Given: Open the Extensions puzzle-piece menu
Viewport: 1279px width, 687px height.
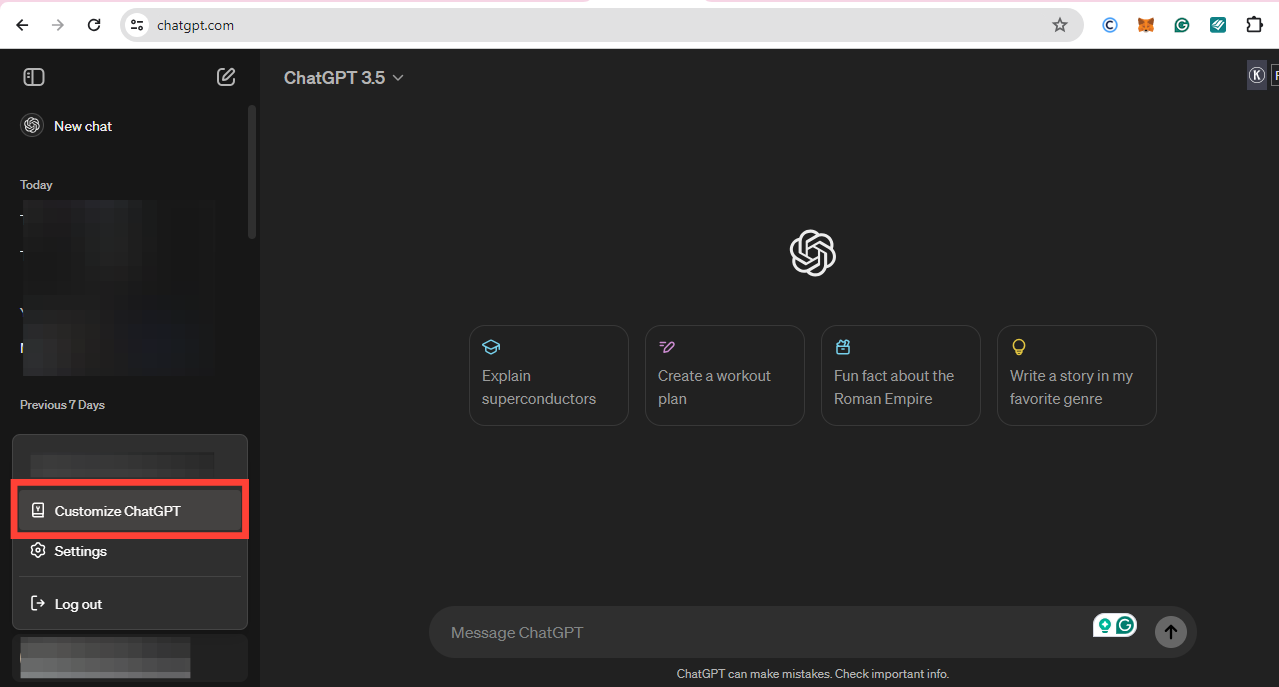Looking at the screenshot, I should tap(1254, 25).
